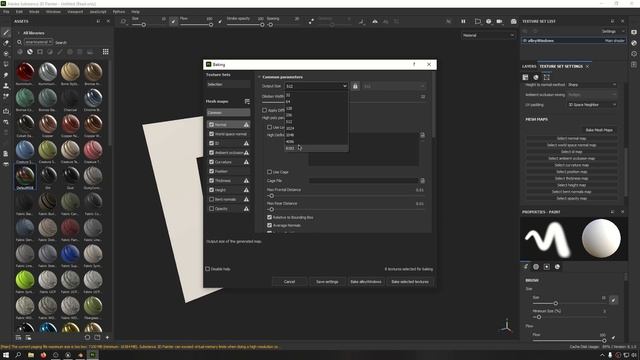This screenshot has width=640, height=360.
Task: Click the Size pen pressure icon in Brush section
Action: [613, 300]
